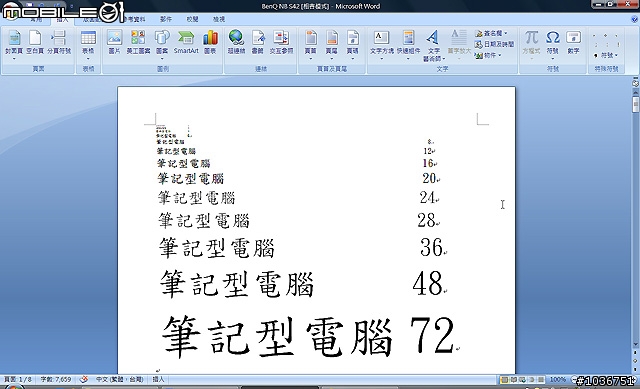The width and height of the screenshot is (640, 389).
Task: Open the Header (頁首) gallery
Action: [311, 44]
